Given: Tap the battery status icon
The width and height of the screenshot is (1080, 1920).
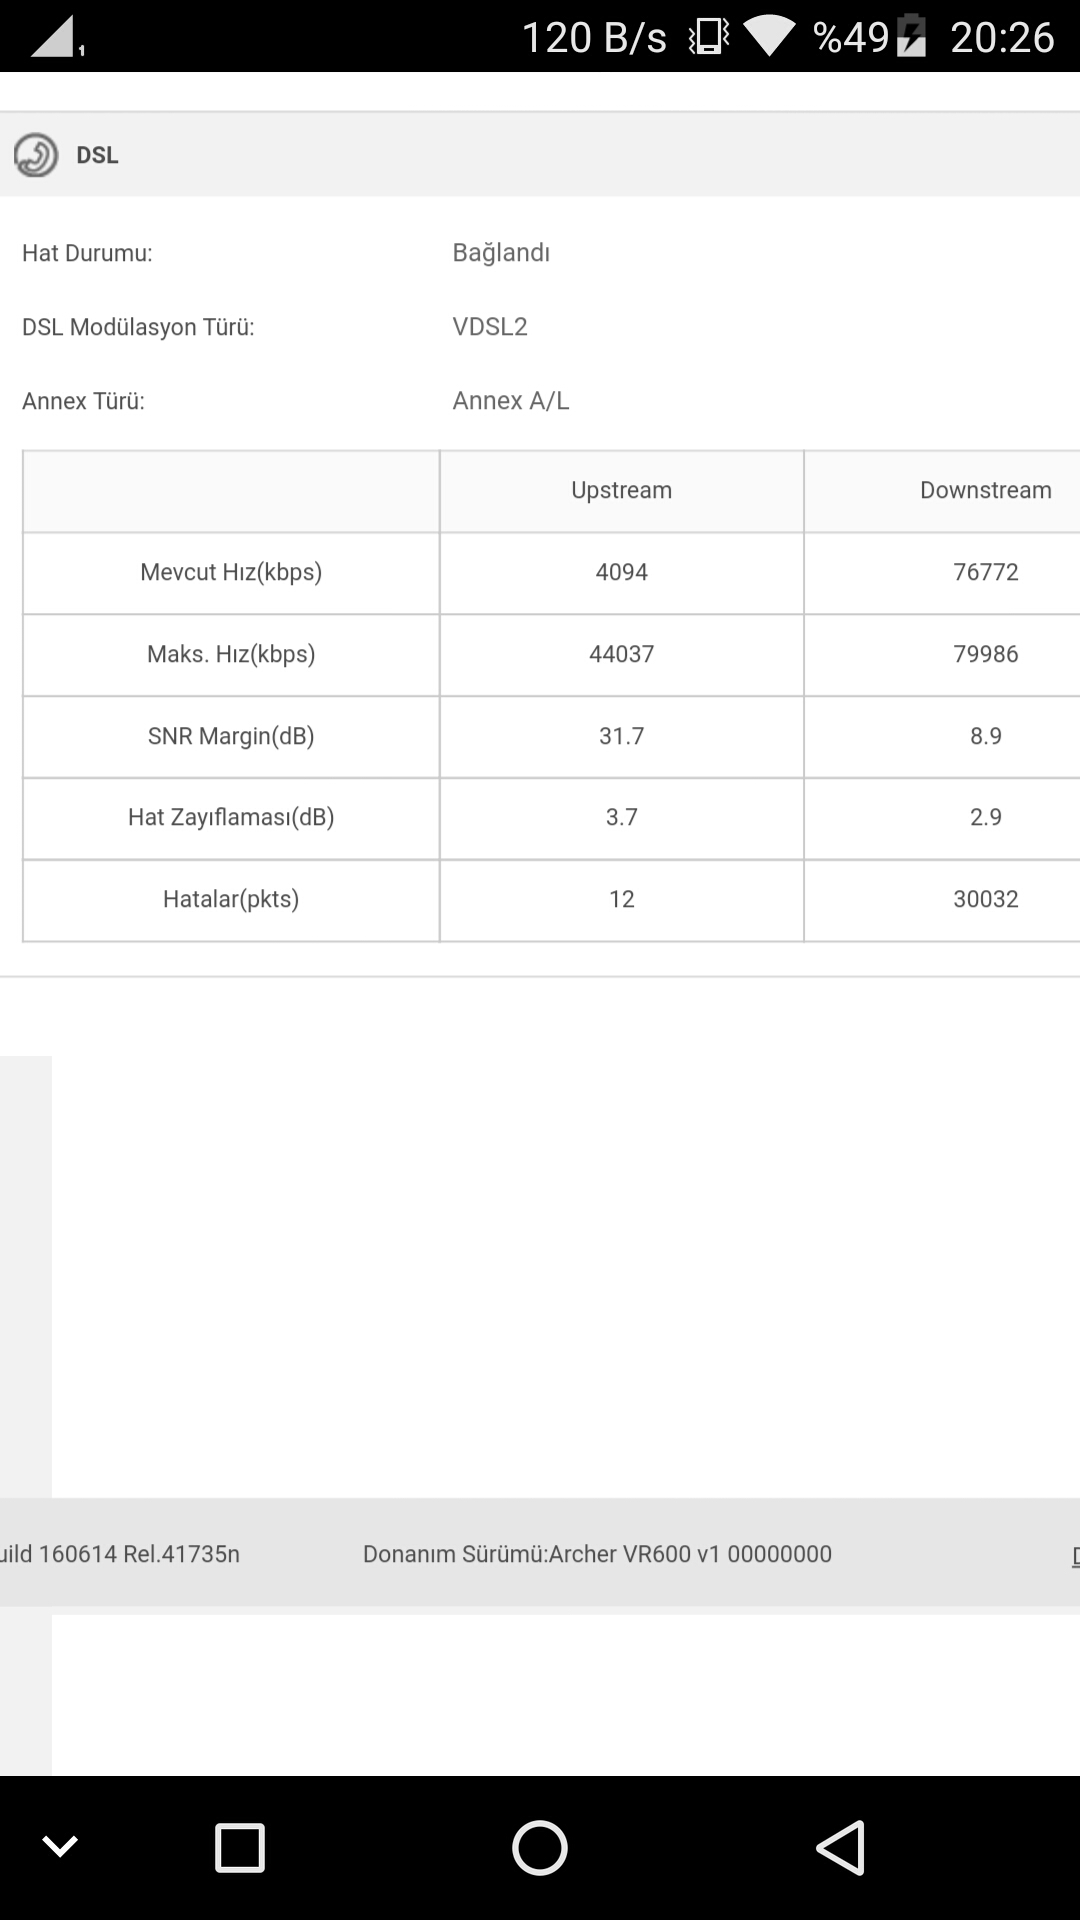Looking at the screenshot, I should (911, 37).
